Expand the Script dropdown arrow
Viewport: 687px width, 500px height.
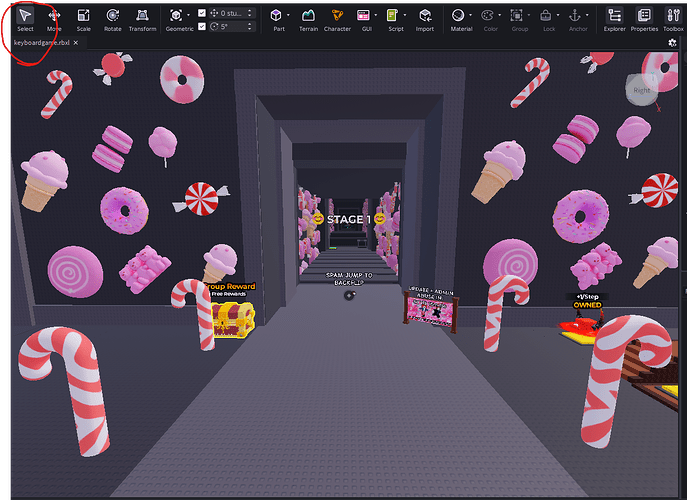[404, 15]
